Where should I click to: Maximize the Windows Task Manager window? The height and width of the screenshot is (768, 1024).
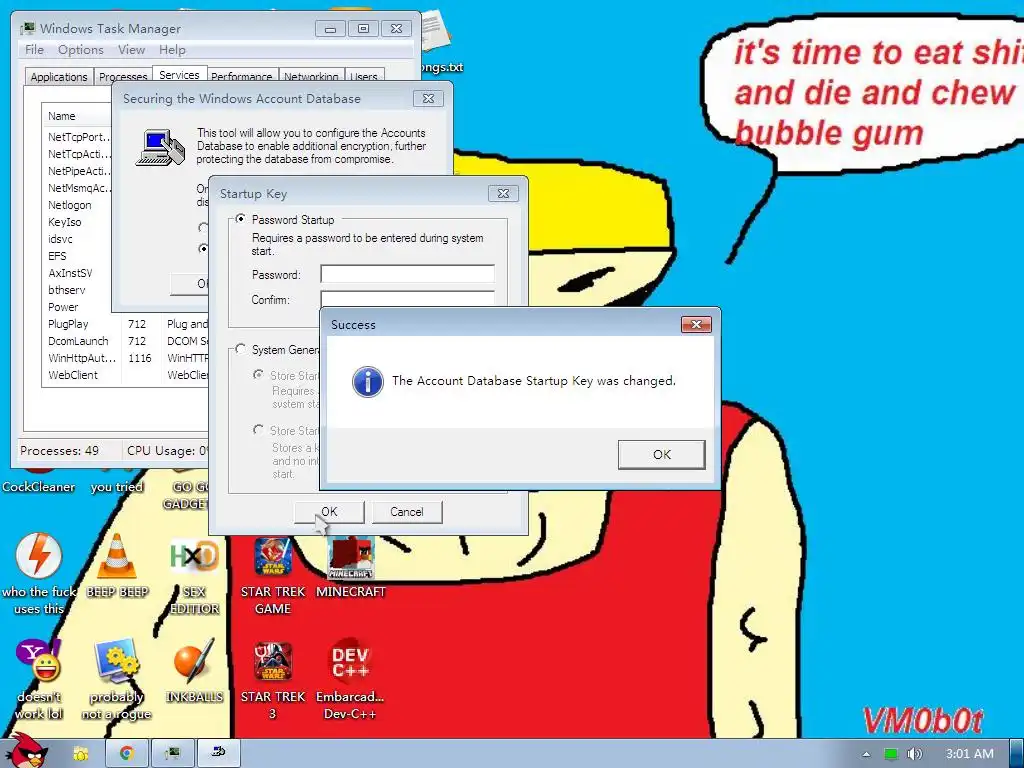tap(363, 29)
